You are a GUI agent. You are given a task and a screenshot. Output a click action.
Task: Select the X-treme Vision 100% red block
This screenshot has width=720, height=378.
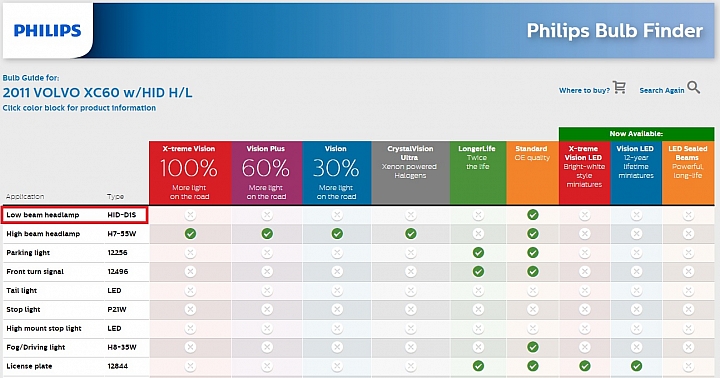click(190, 173)
